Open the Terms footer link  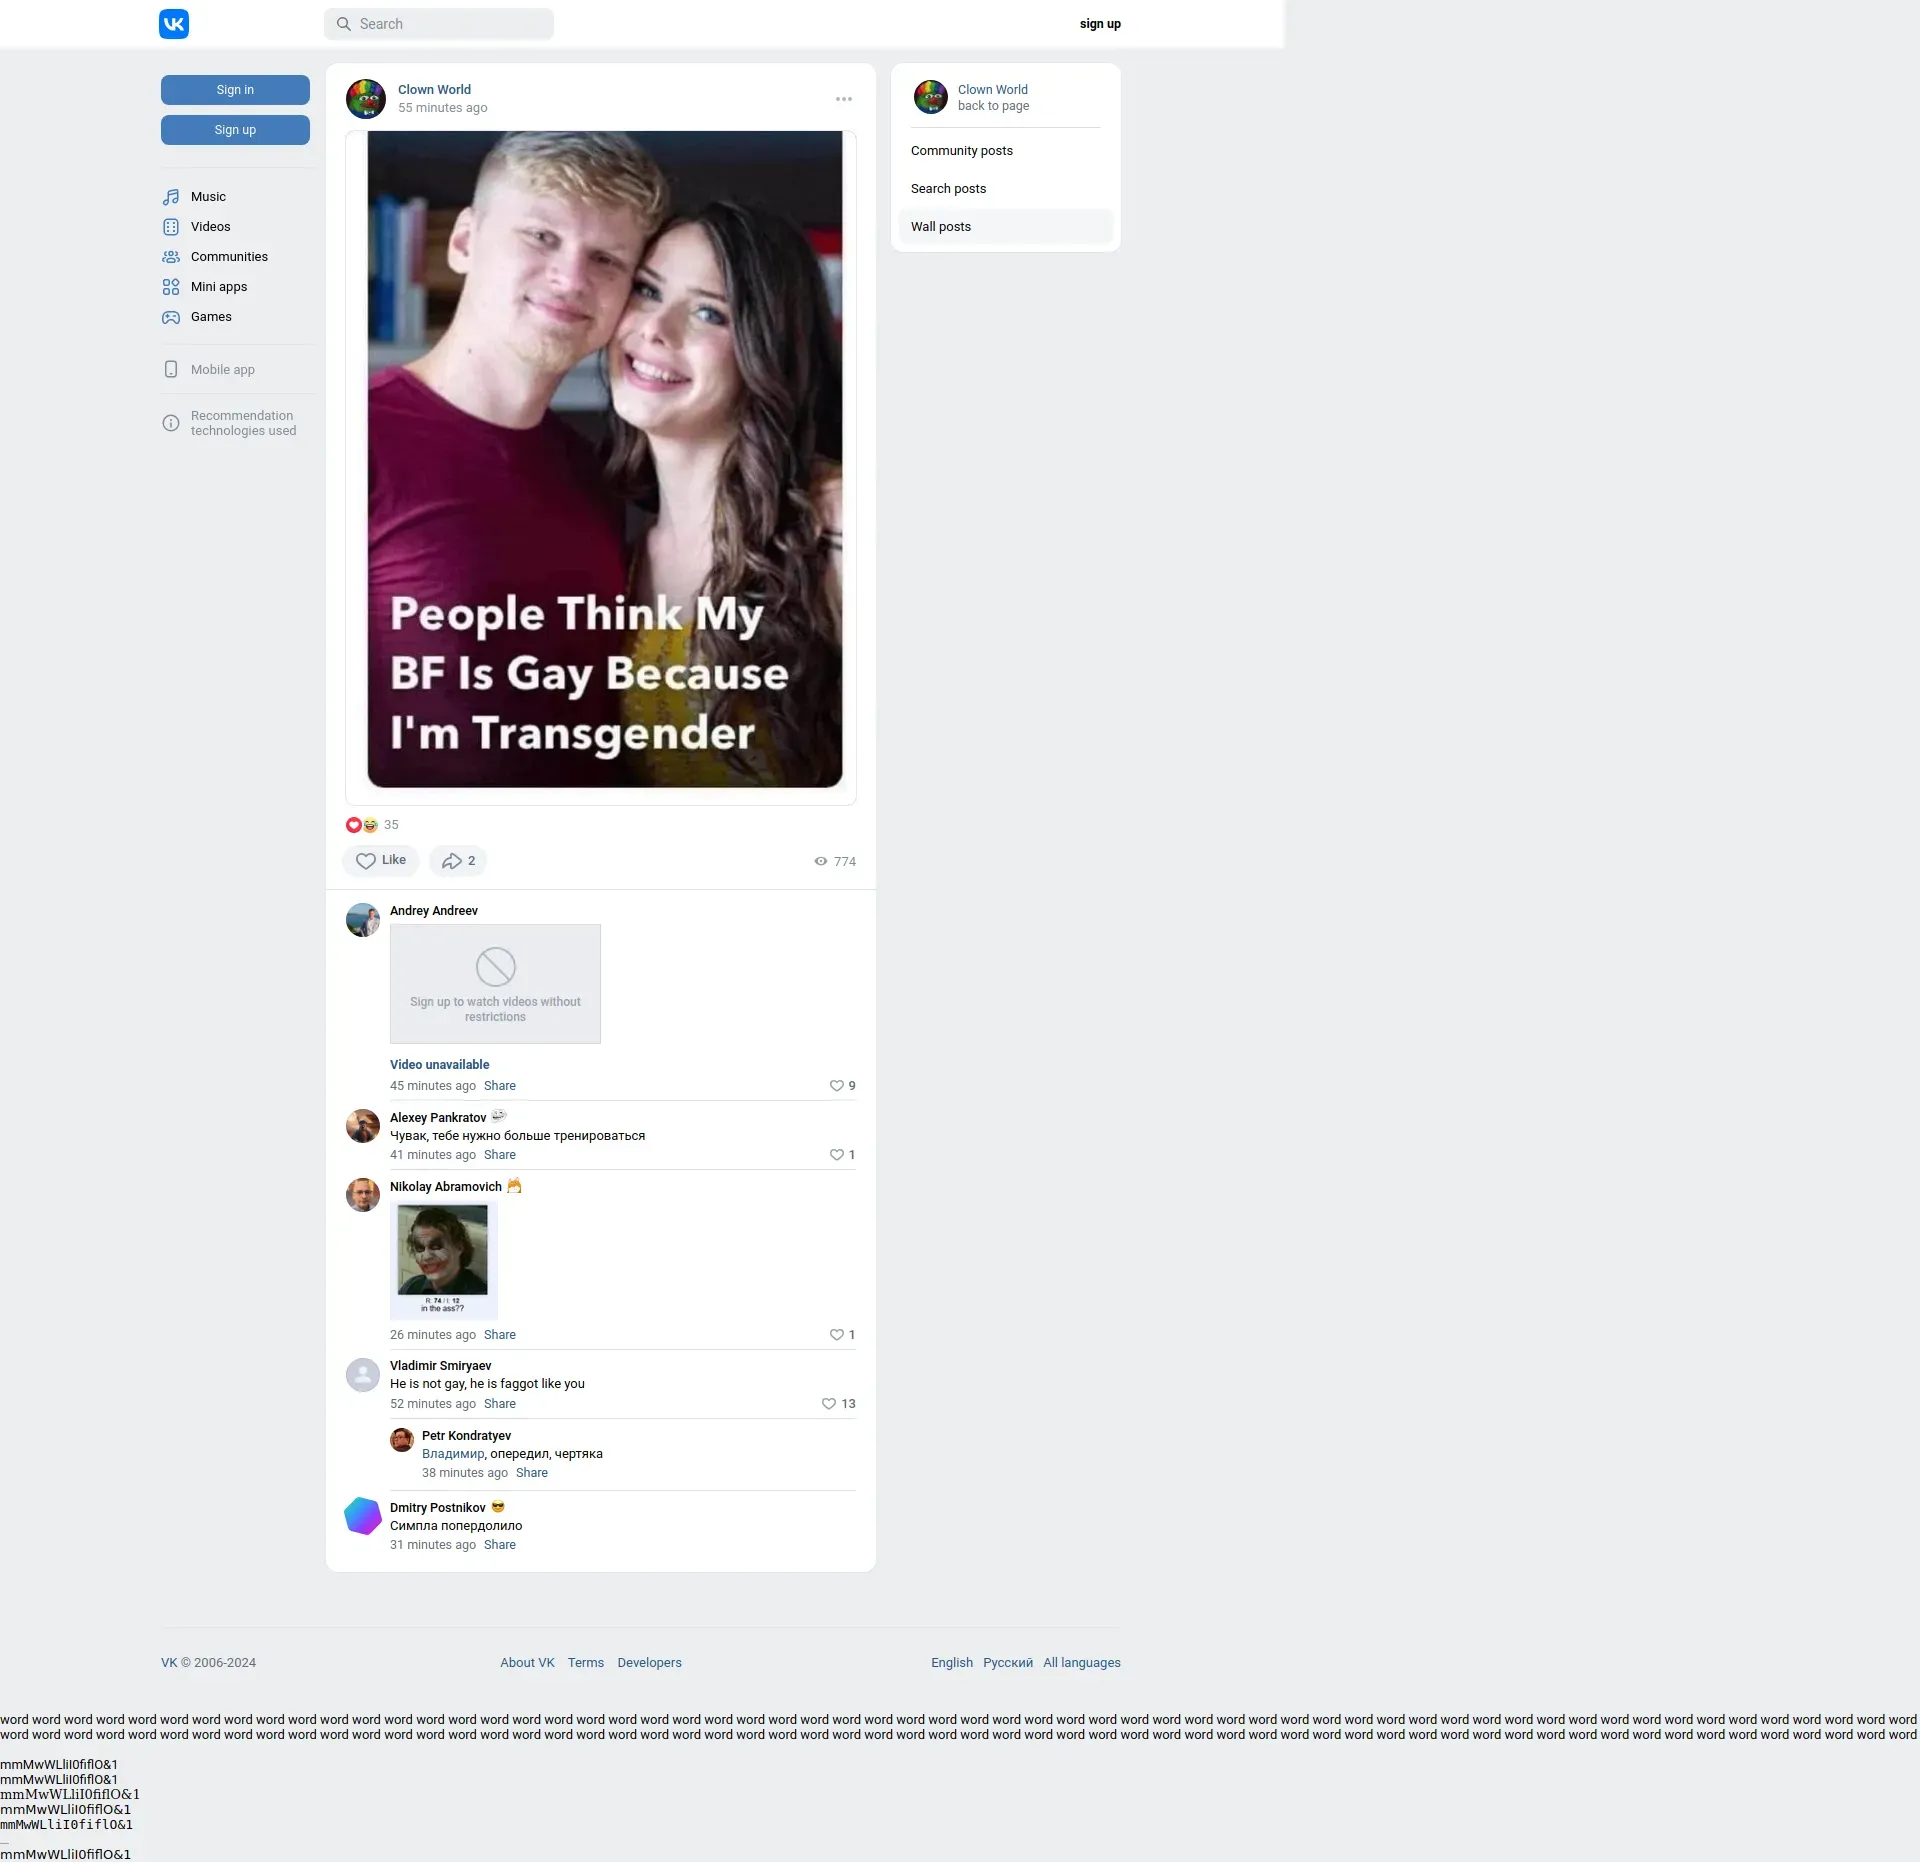[586, 1663]
